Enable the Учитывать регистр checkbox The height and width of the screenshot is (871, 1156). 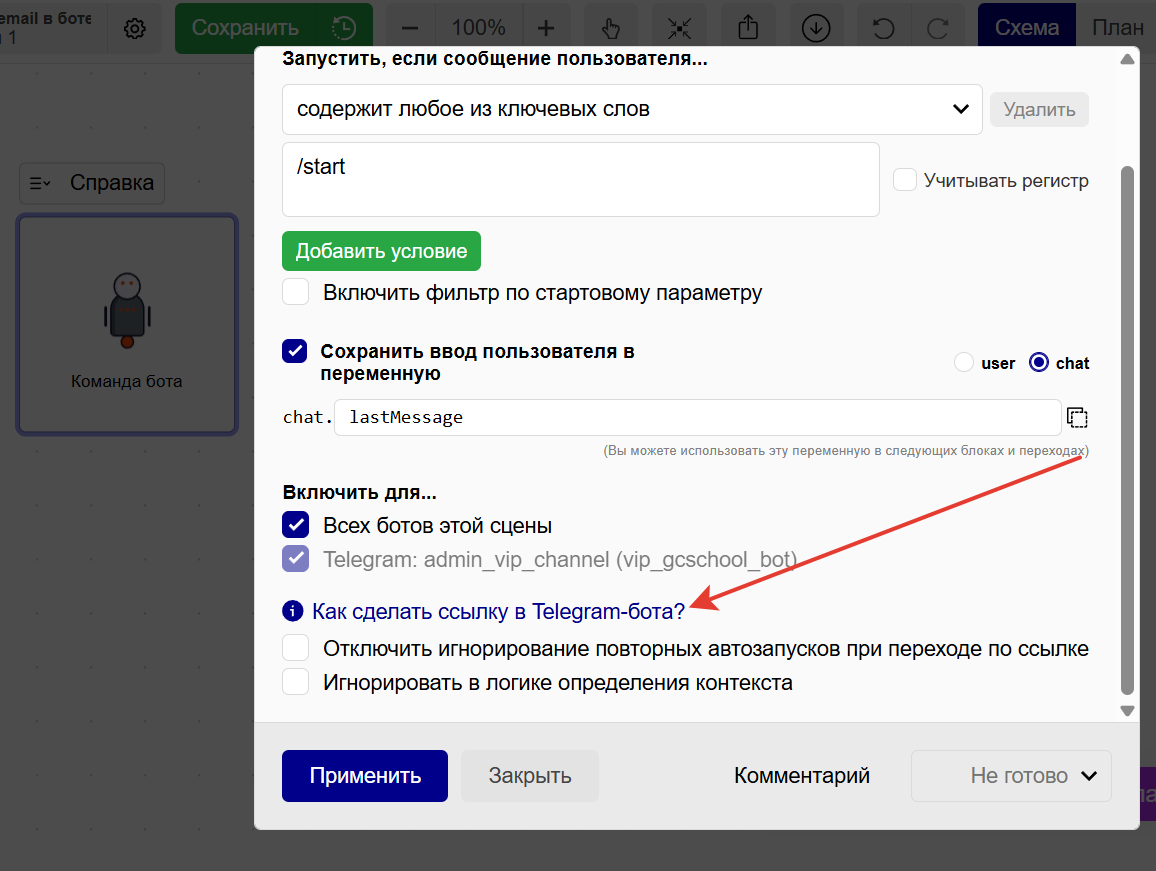point(905,179)
